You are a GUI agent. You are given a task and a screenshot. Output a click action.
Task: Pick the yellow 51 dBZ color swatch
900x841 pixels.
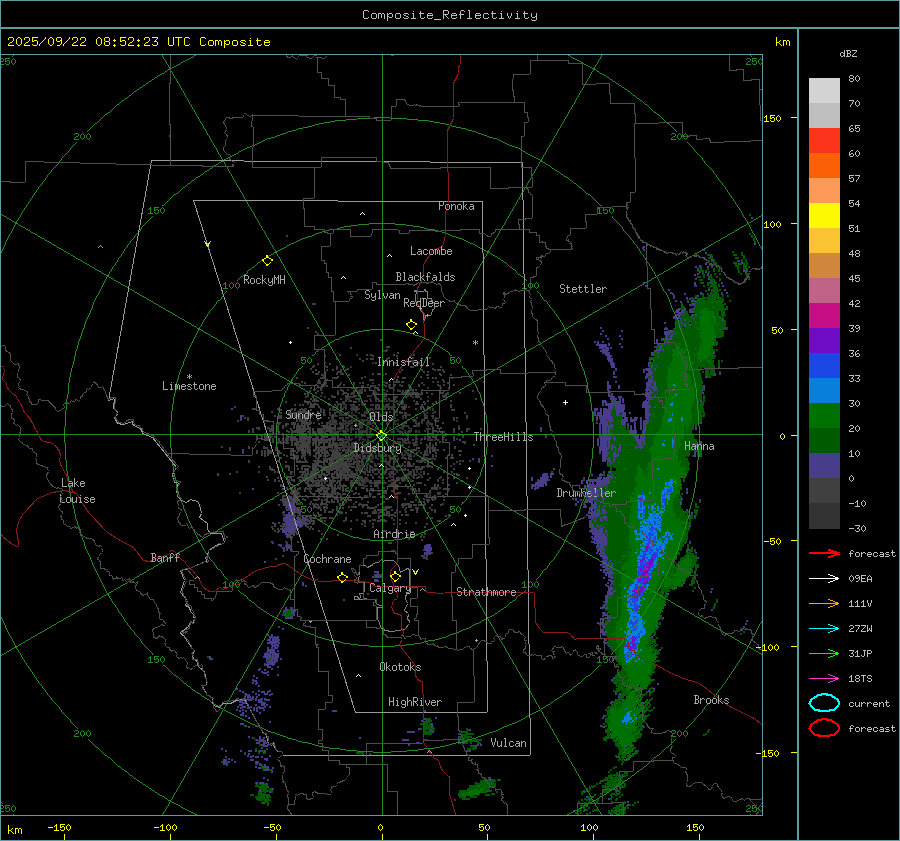tap(824, 215)
